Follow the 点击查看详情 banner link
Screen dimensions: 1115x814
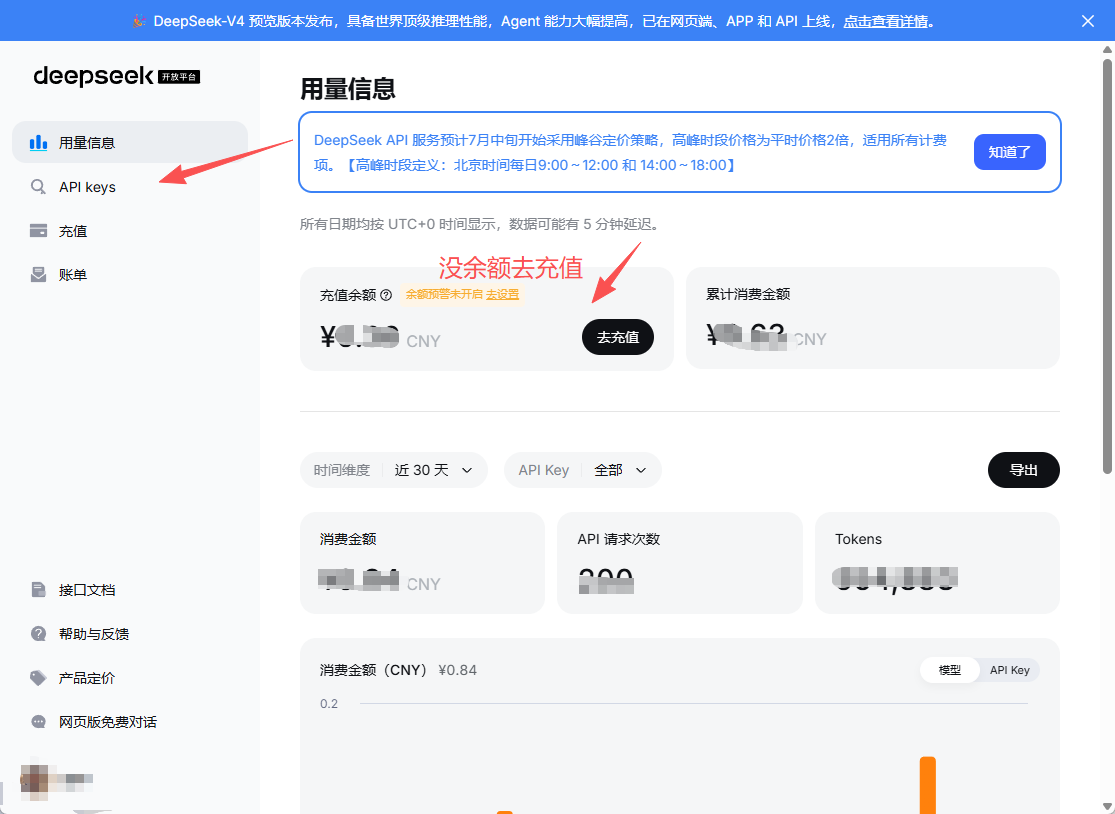[885, 21]
